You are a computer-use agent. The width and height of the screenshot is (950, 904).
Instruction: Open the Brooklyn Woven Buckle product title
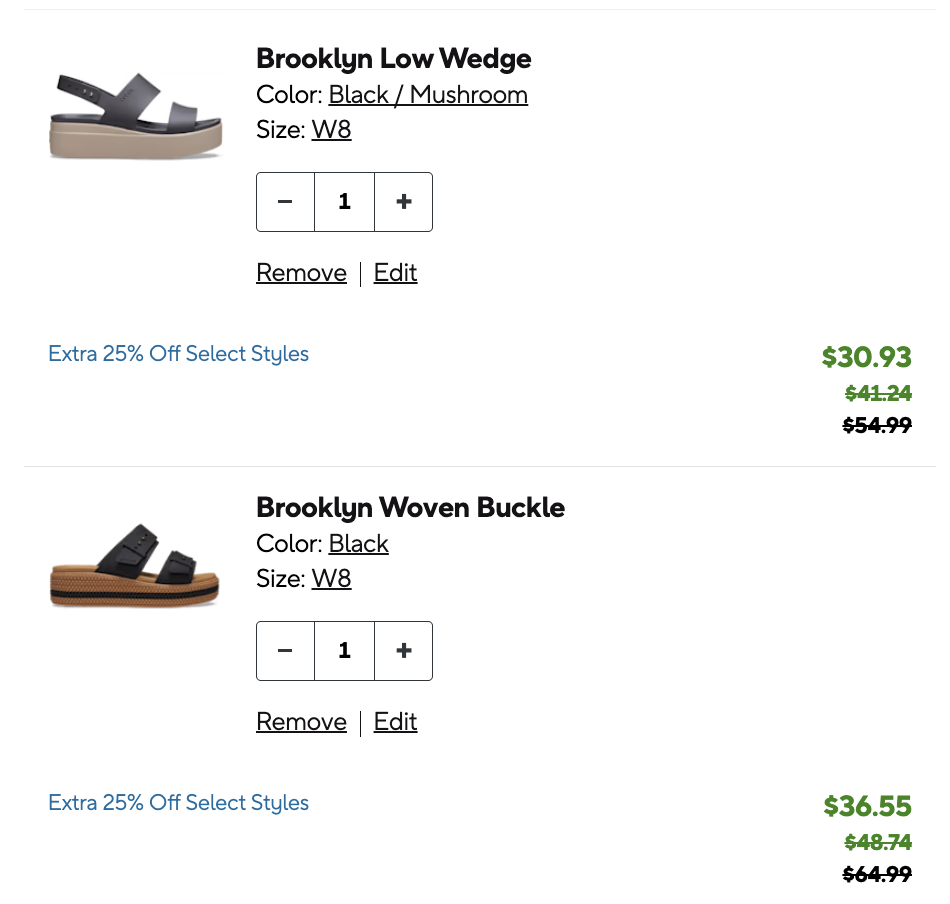click(410, 508)
